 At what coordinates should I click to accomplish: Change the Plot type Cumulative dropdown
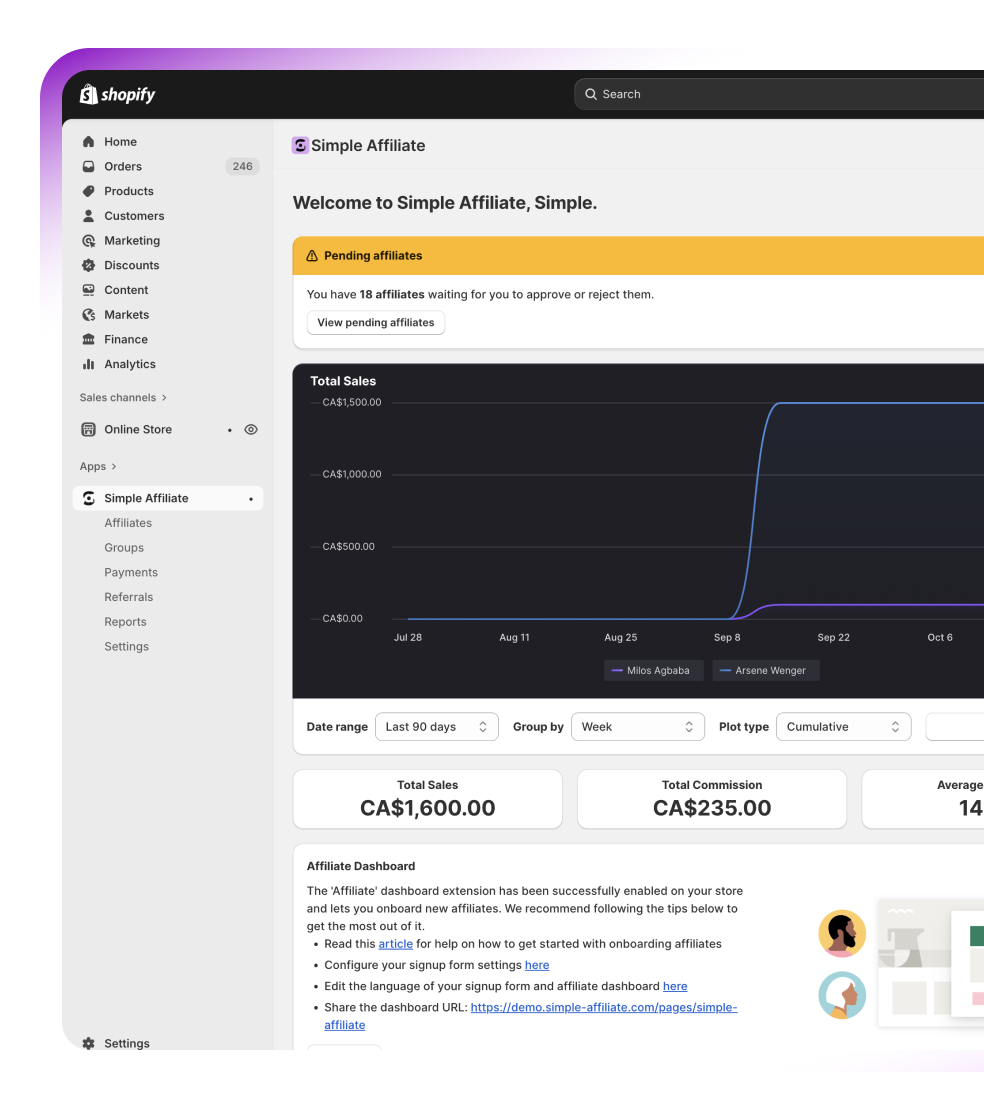(843, 727)
